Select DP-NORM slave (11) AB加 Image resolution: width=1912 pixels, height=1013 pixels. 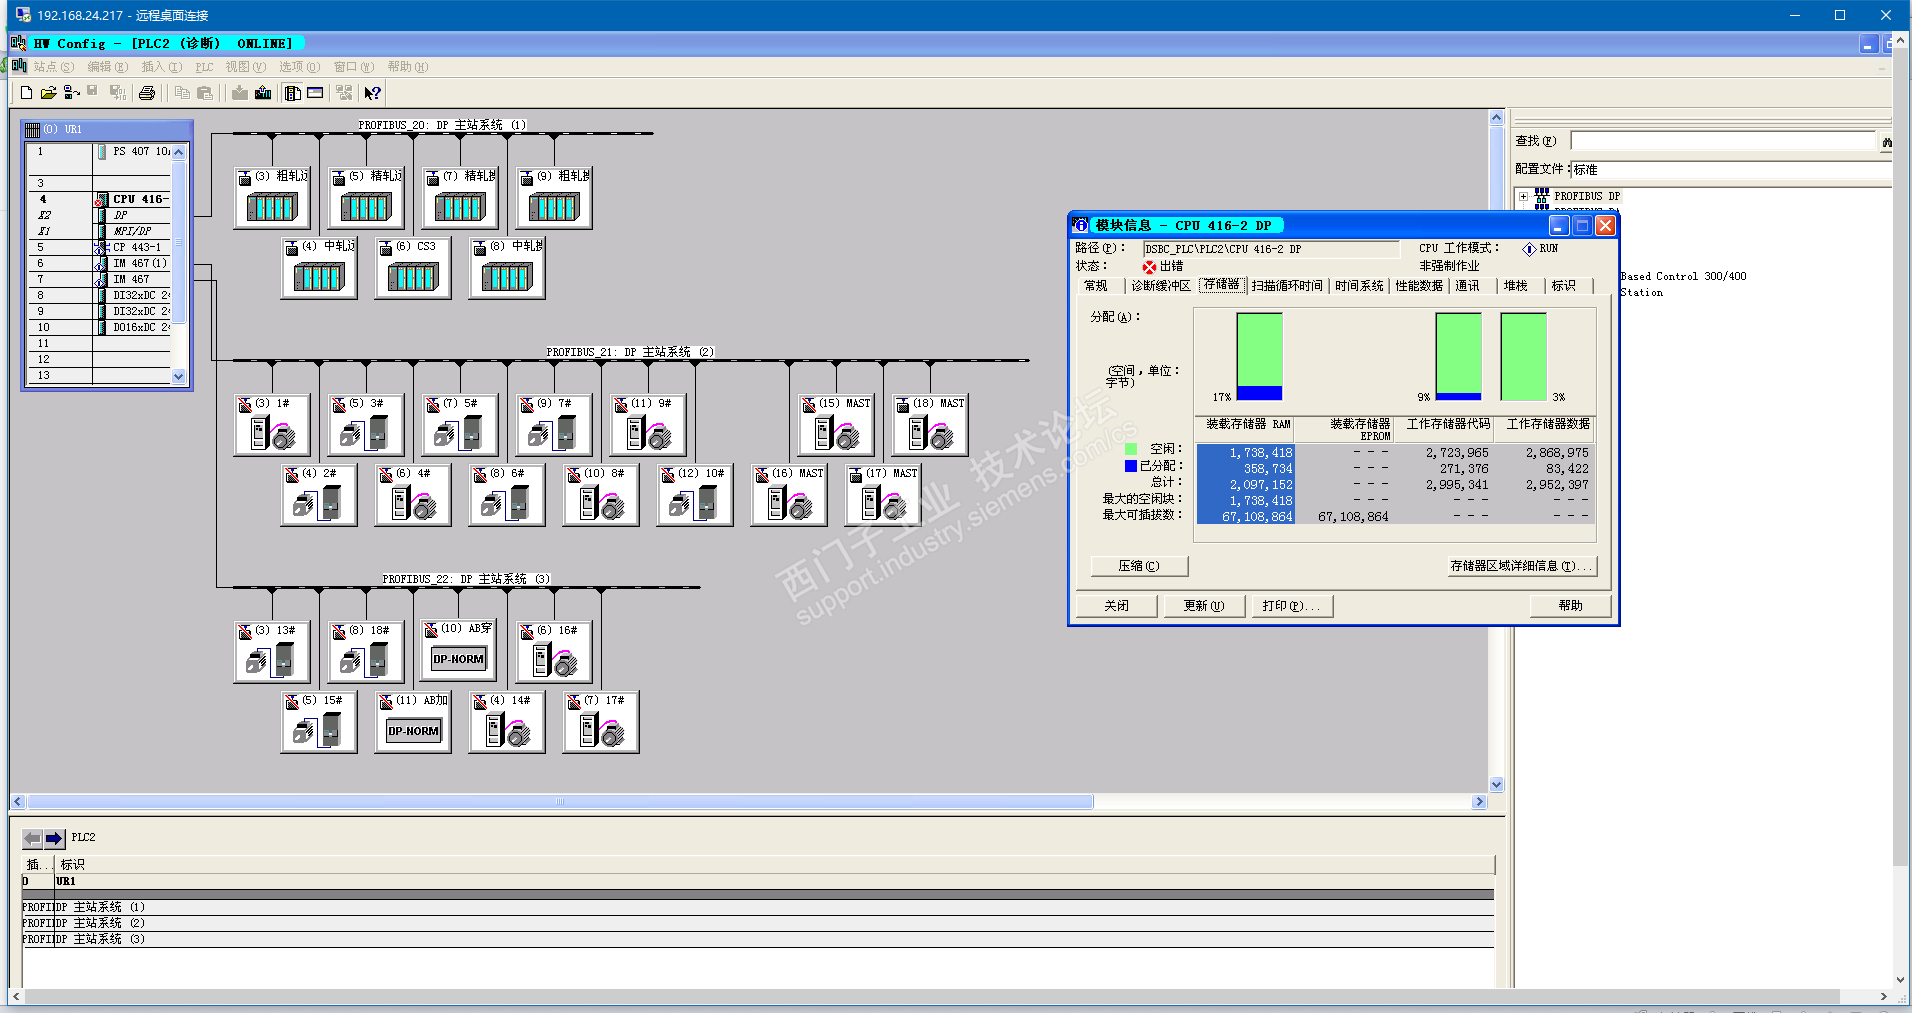point(413,722)
